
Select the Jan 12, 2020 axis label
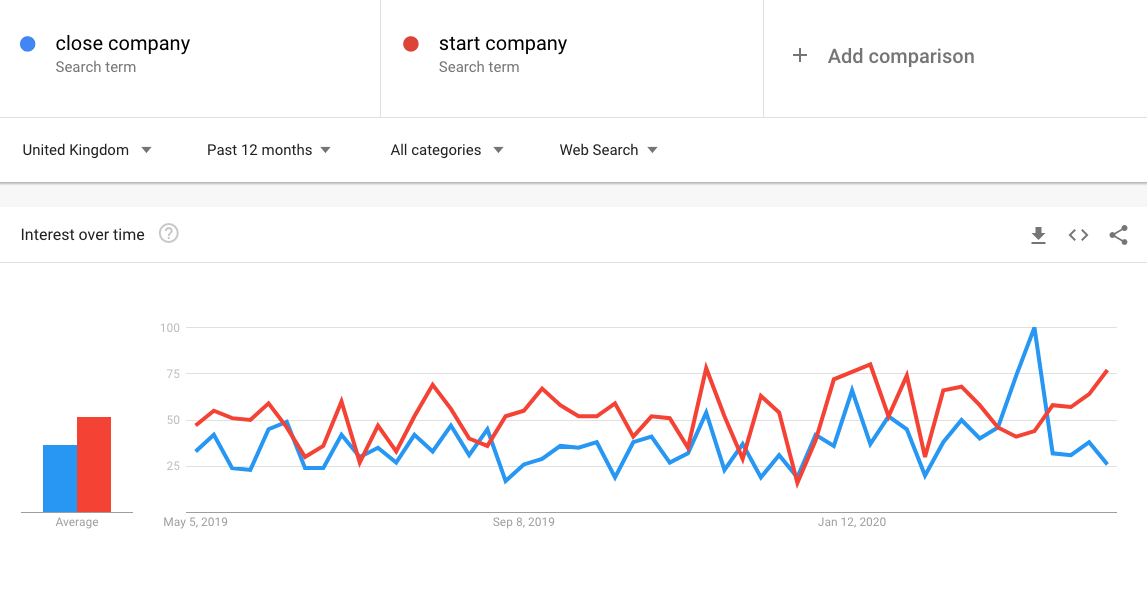[851, 522]
